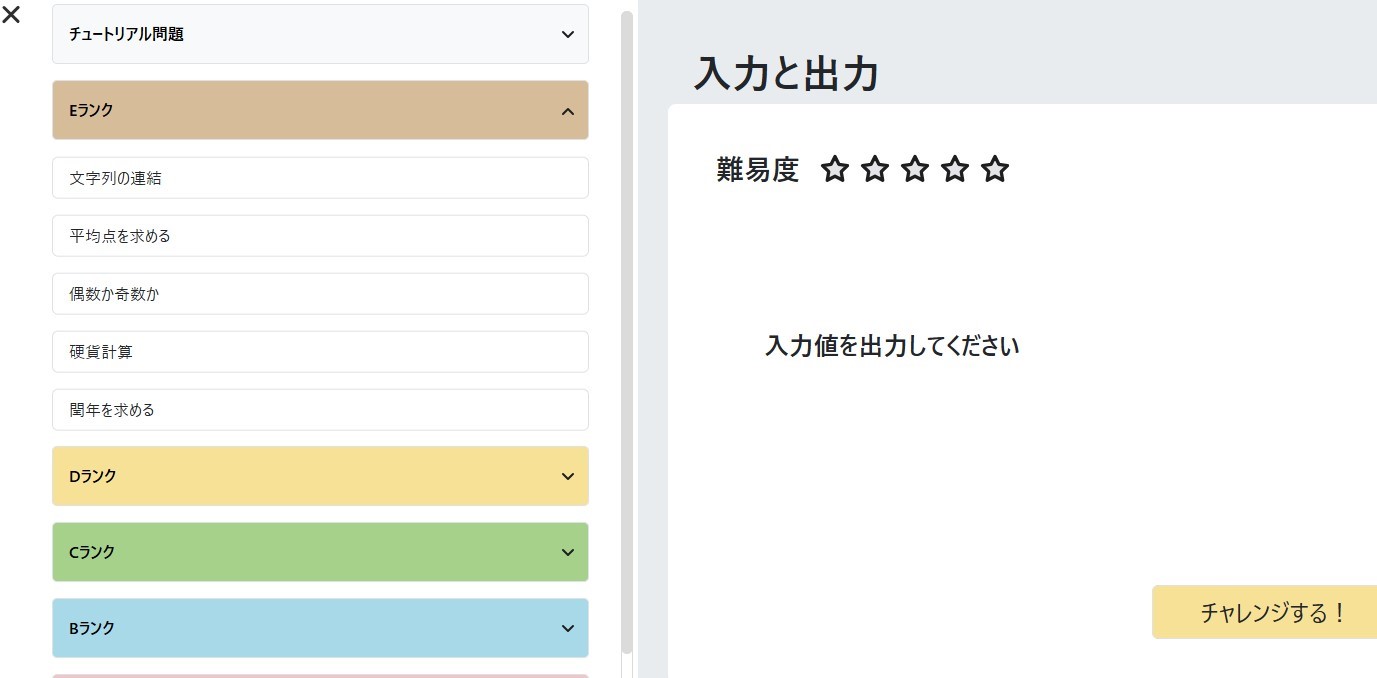Viewport: 1377px width, 678px height.
Task: Click the fourth difficulty star
Action: pos(954,170)
